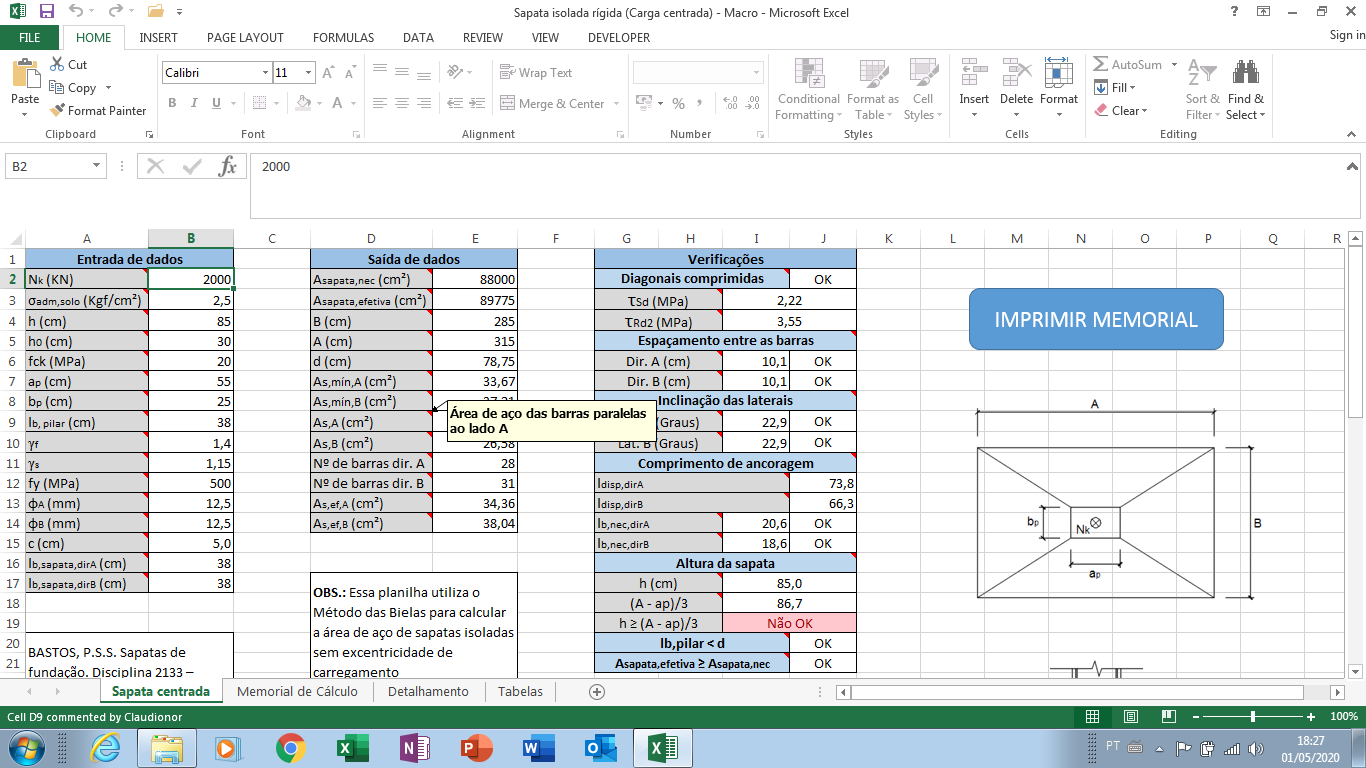
Task: Click the Insert Function fx icon
Action: [228, 166]
